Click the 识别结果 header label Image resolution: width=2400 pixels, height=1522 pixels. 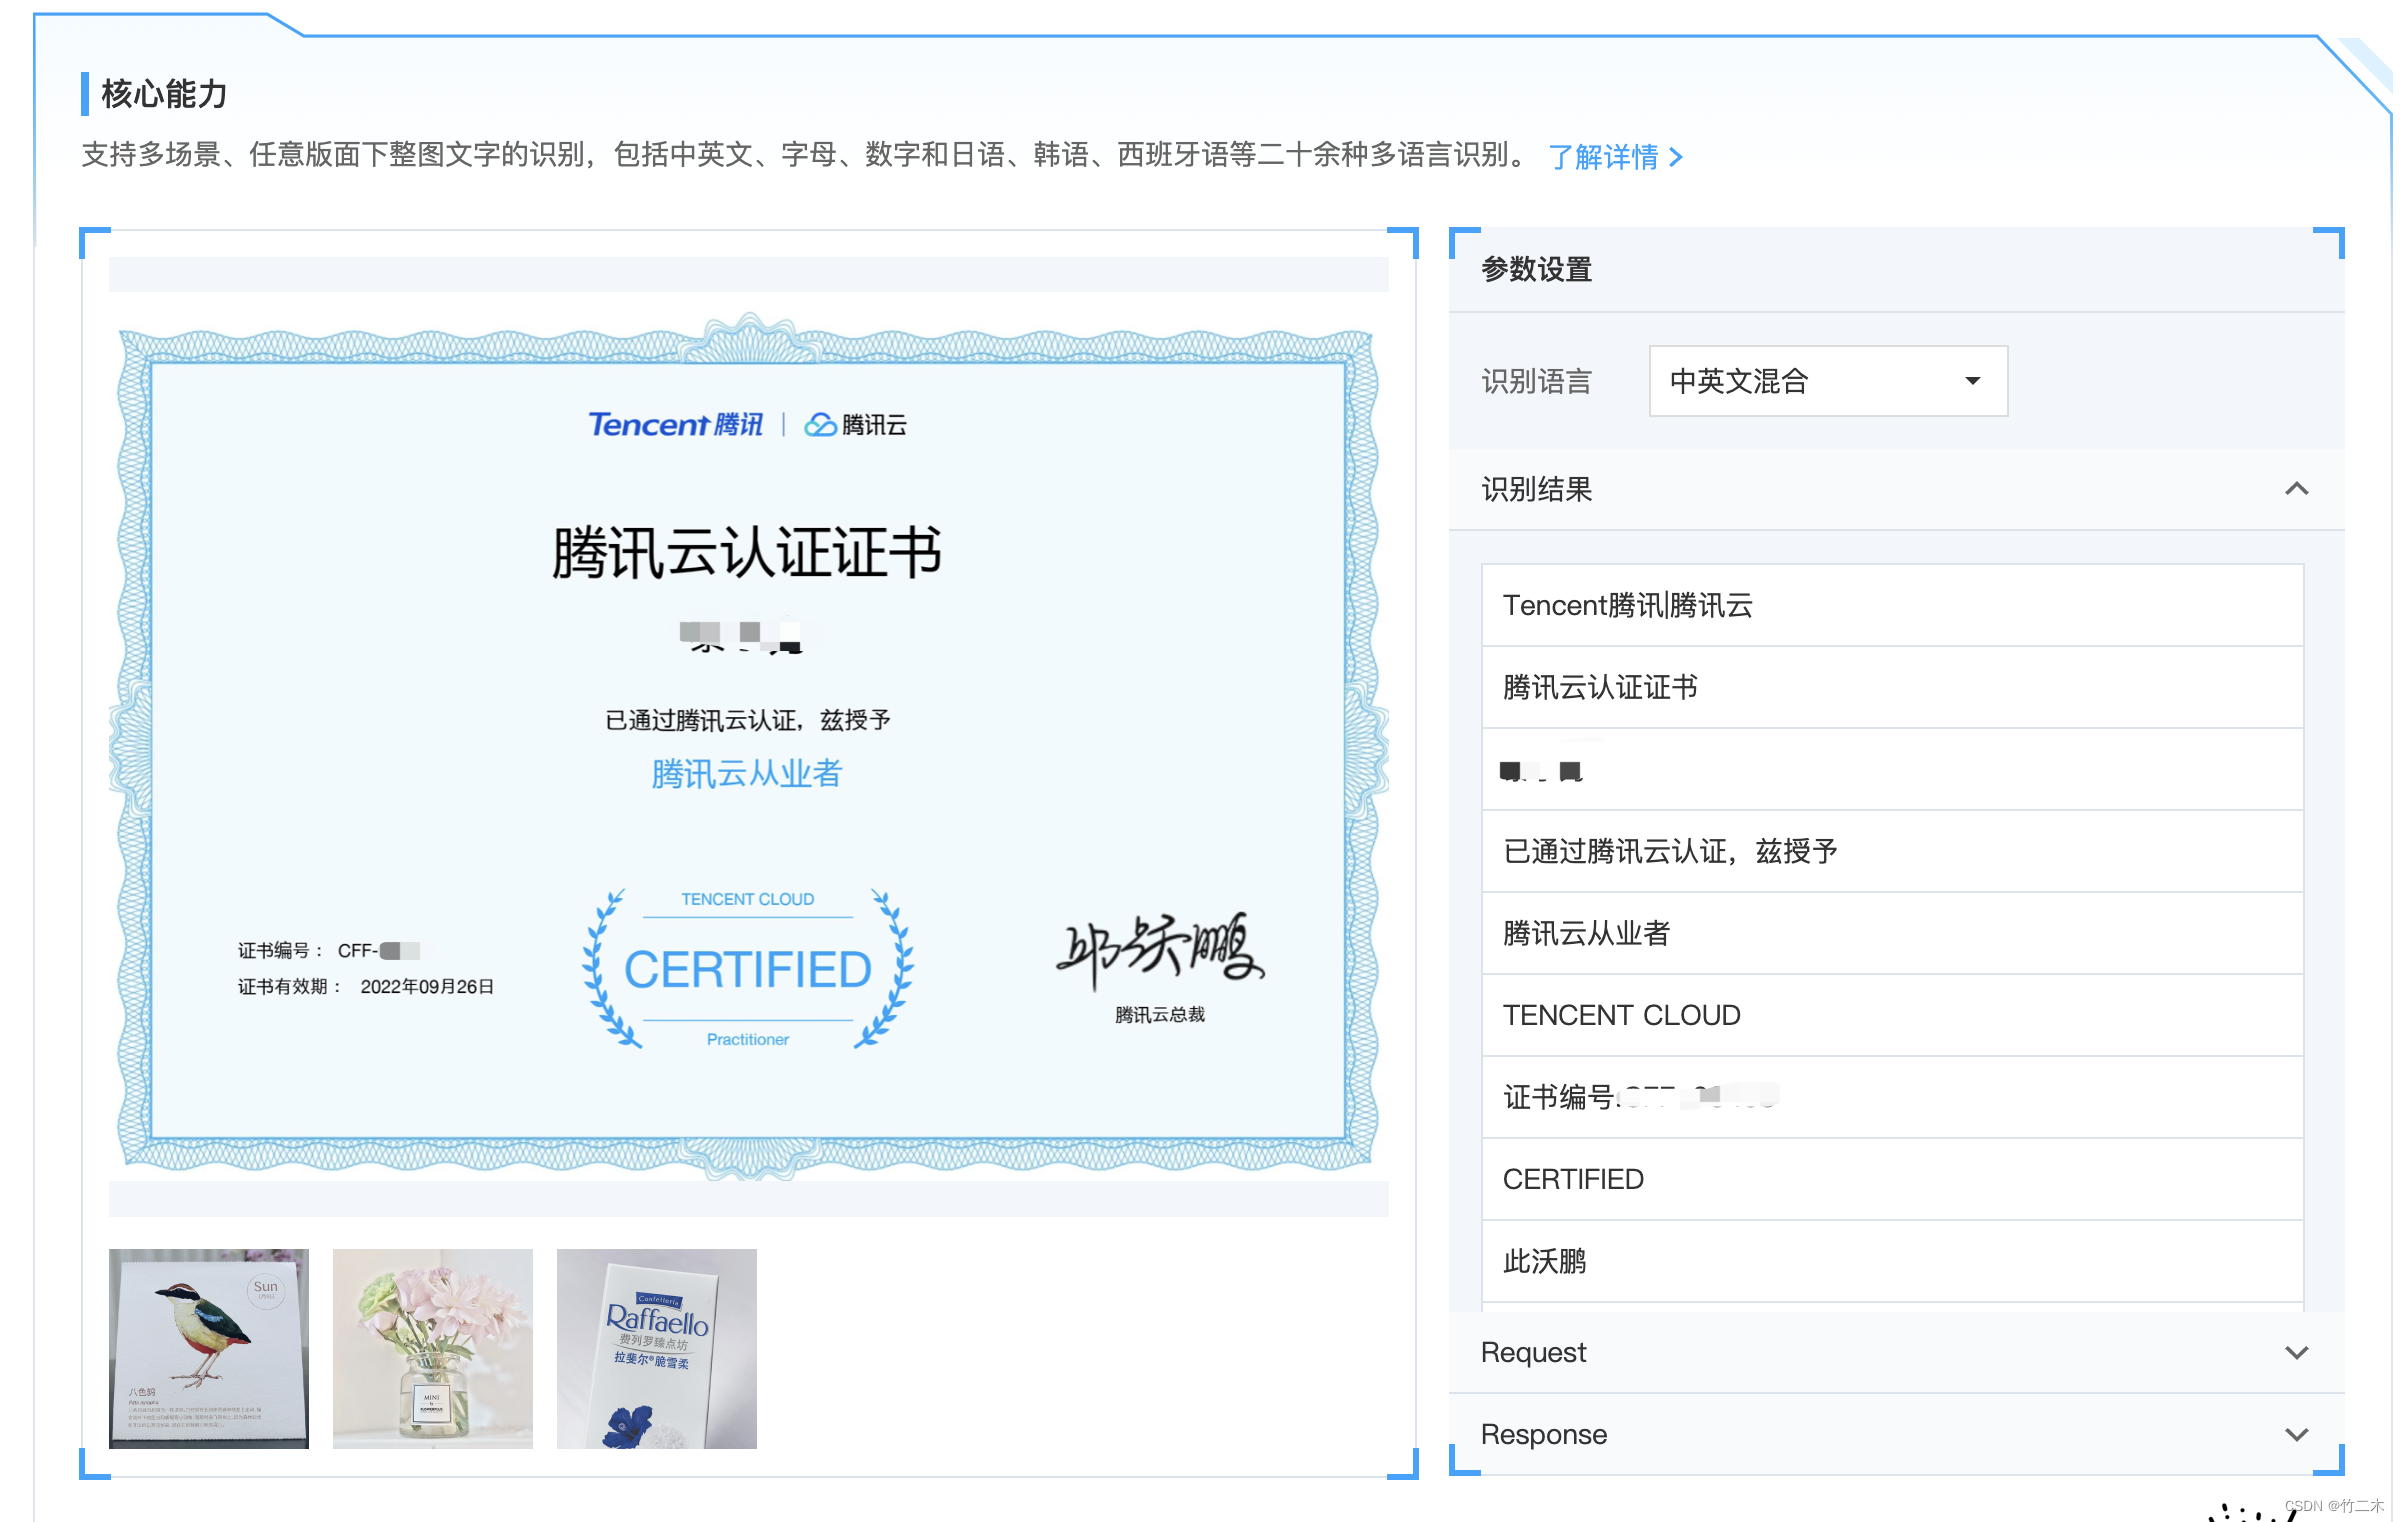[1536, 489]
